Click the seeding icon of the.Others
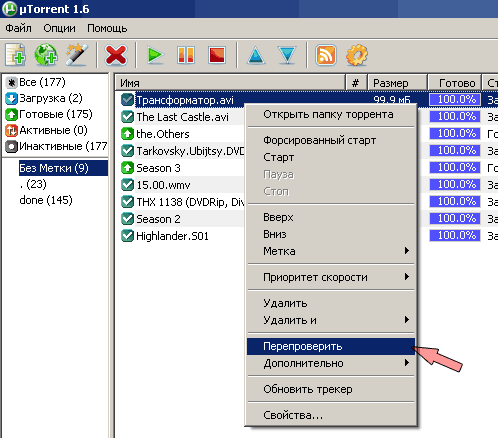The height and width of the screenshot is (438, 498). pos(127,134)
